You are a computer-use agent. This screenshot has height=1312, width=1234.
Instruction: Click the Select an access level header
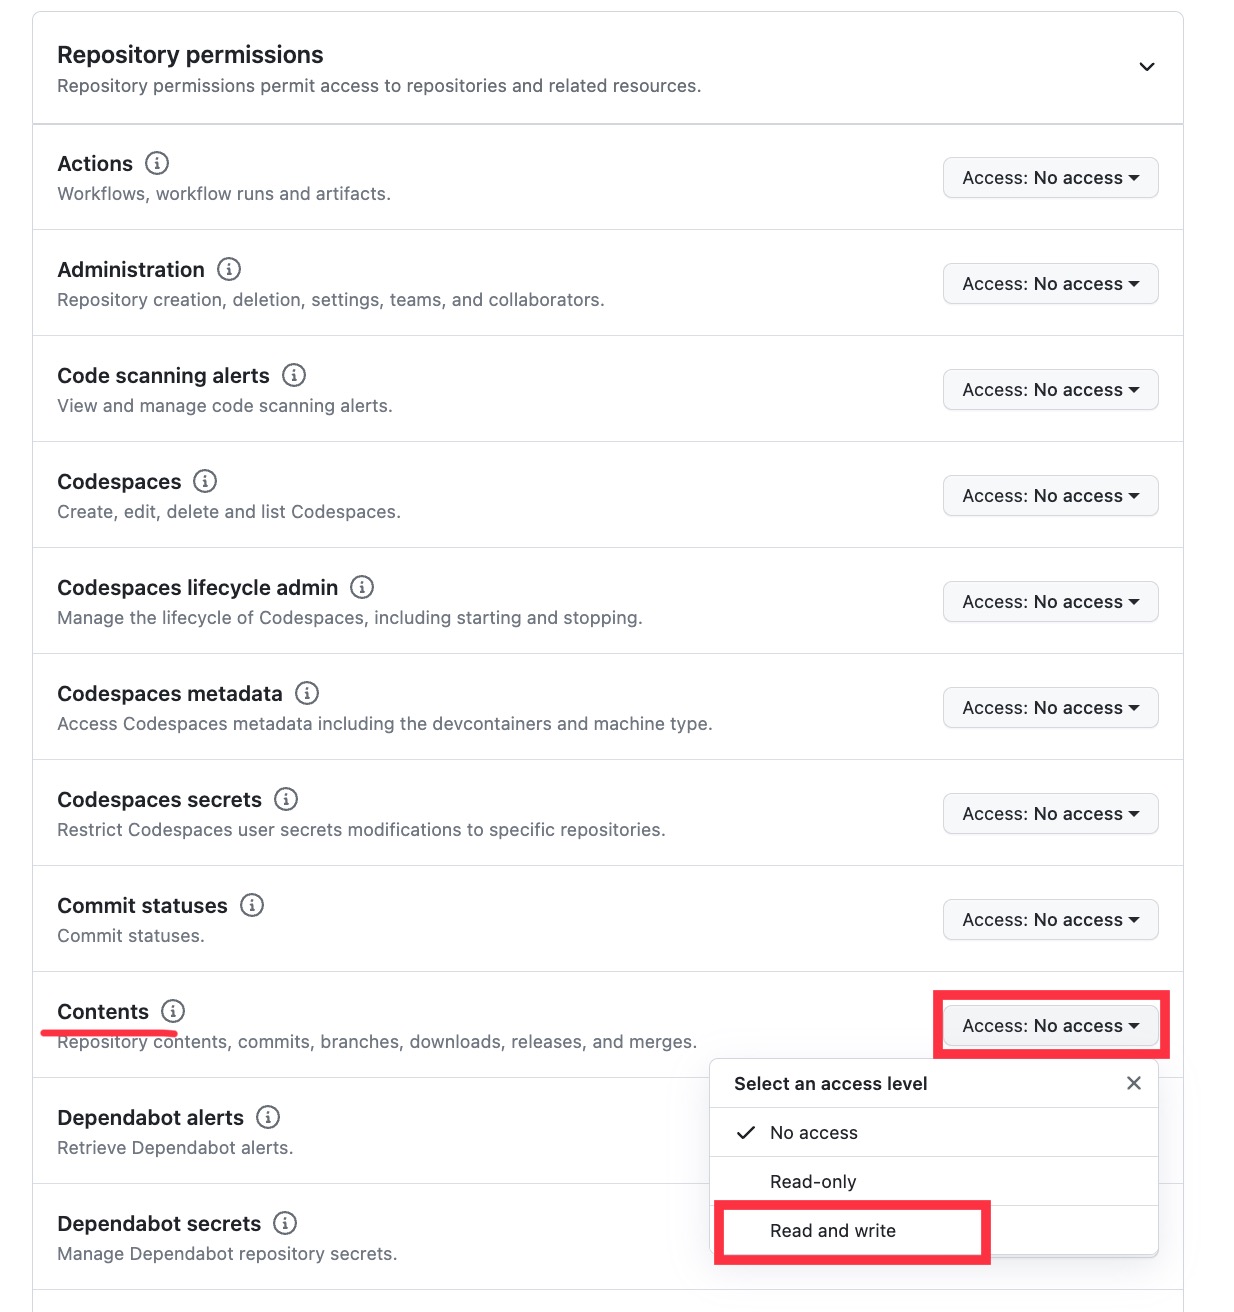[830, 1083]
